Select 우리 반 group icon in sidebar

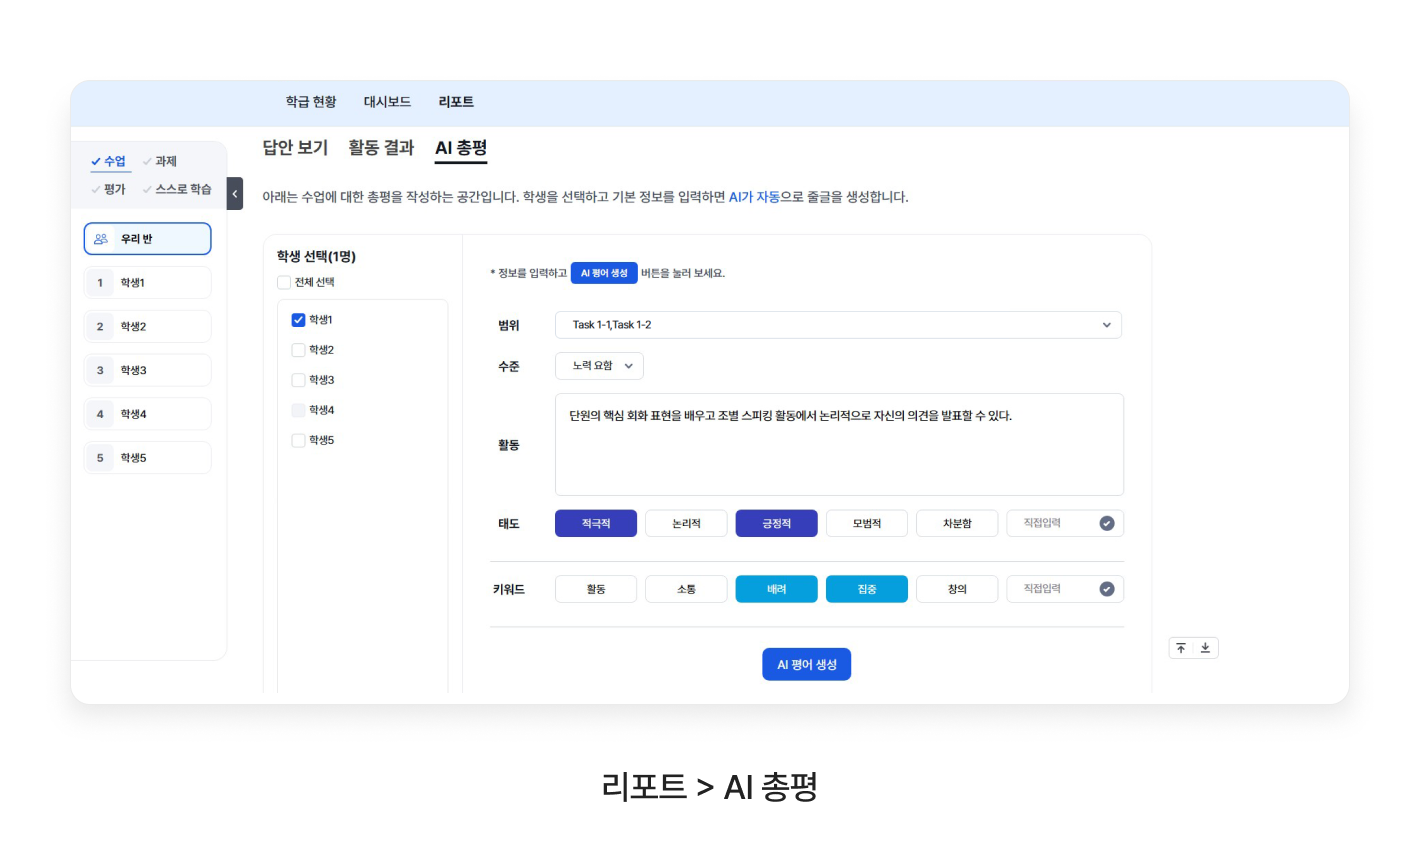click(x=101, y=239)
